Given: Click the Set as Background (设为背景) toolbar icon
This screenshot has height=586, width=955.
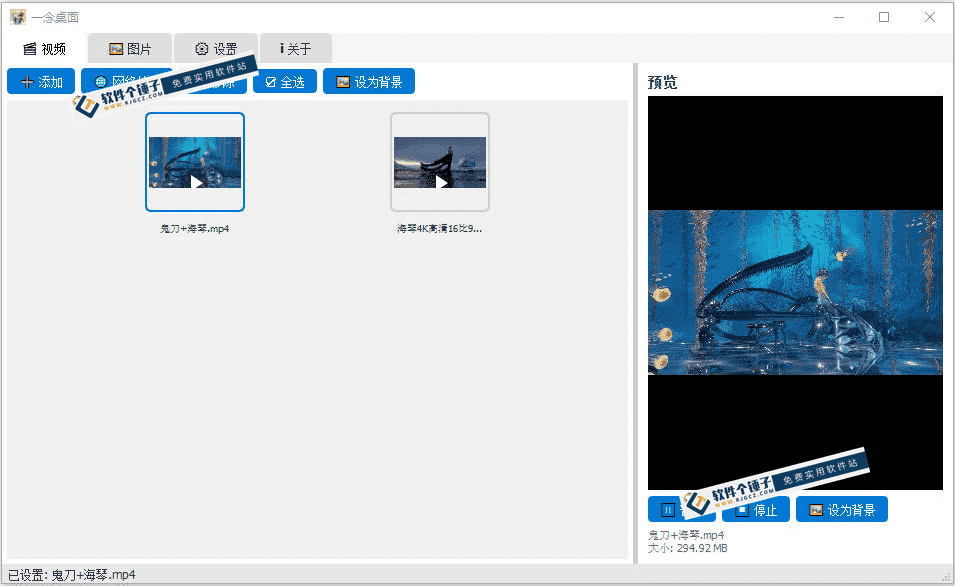Looking at the screenshot, I should pos(340,81).
